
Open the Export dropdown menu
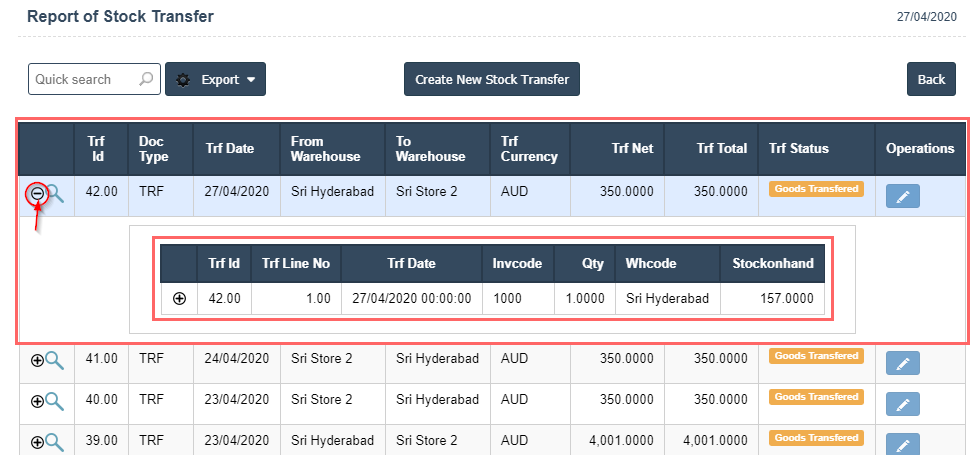pyautogui.click(x=215, y=80)
